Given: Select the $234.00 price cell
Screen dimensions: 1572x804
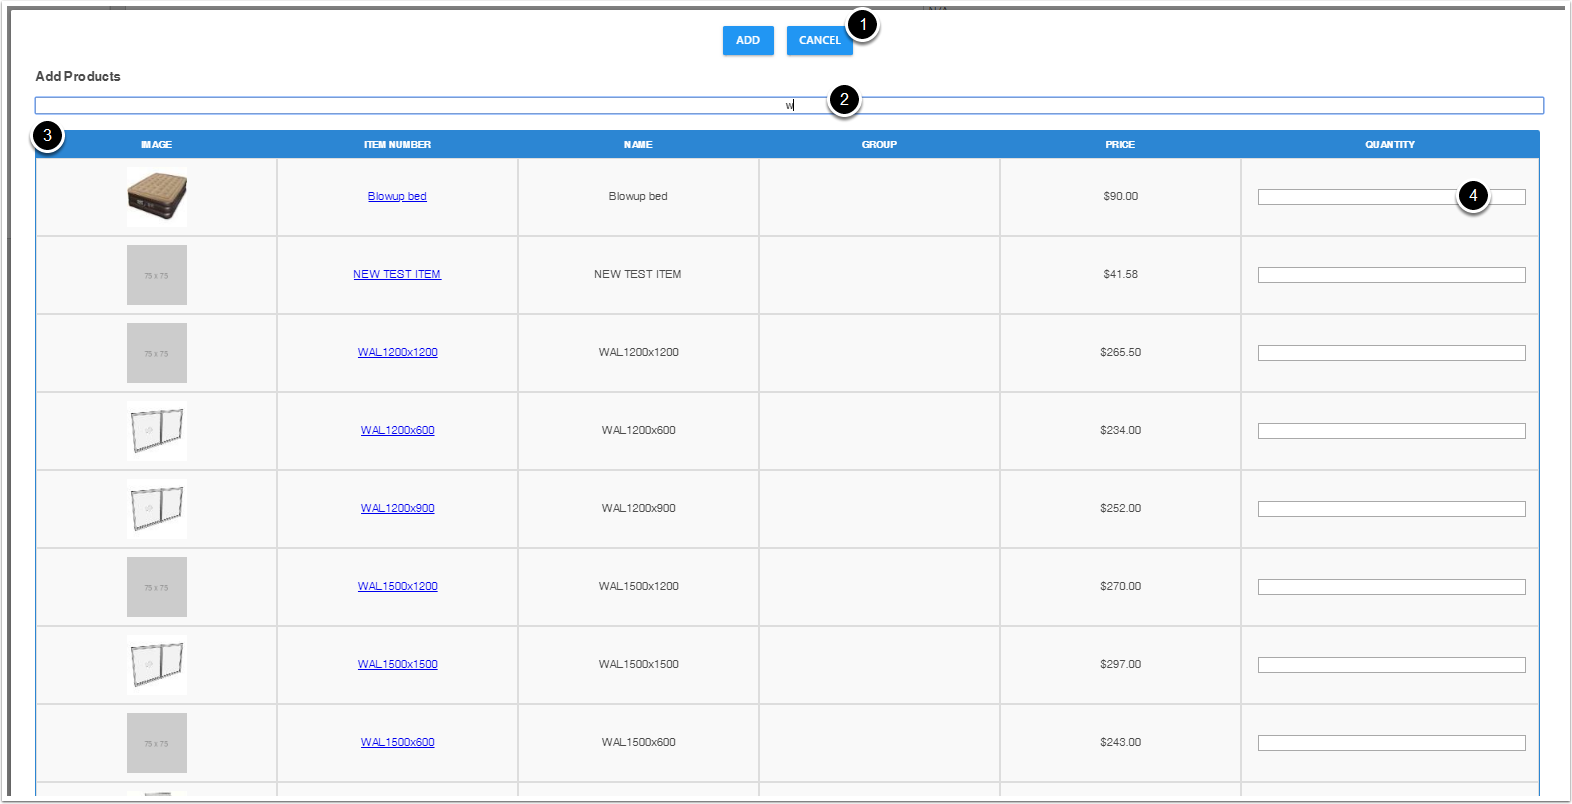Looking at the screenshot, I should tap(1120, 430).
